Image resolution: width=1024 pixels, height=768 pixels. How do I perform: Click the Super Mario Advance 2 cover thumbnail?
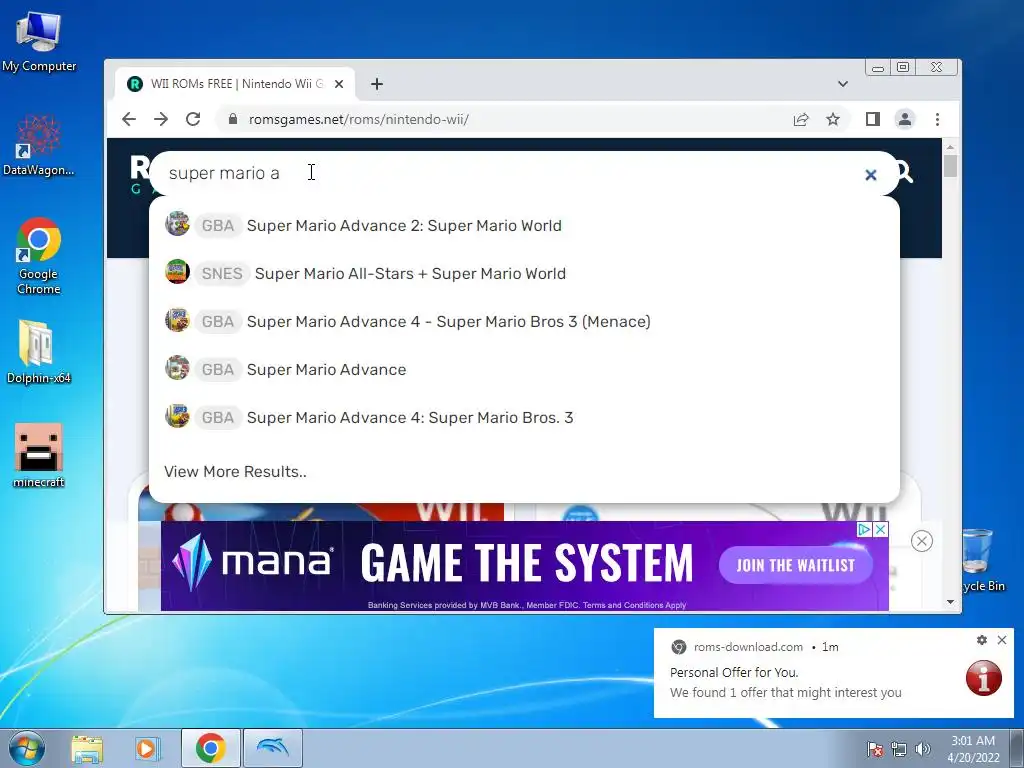pos(177,224)
